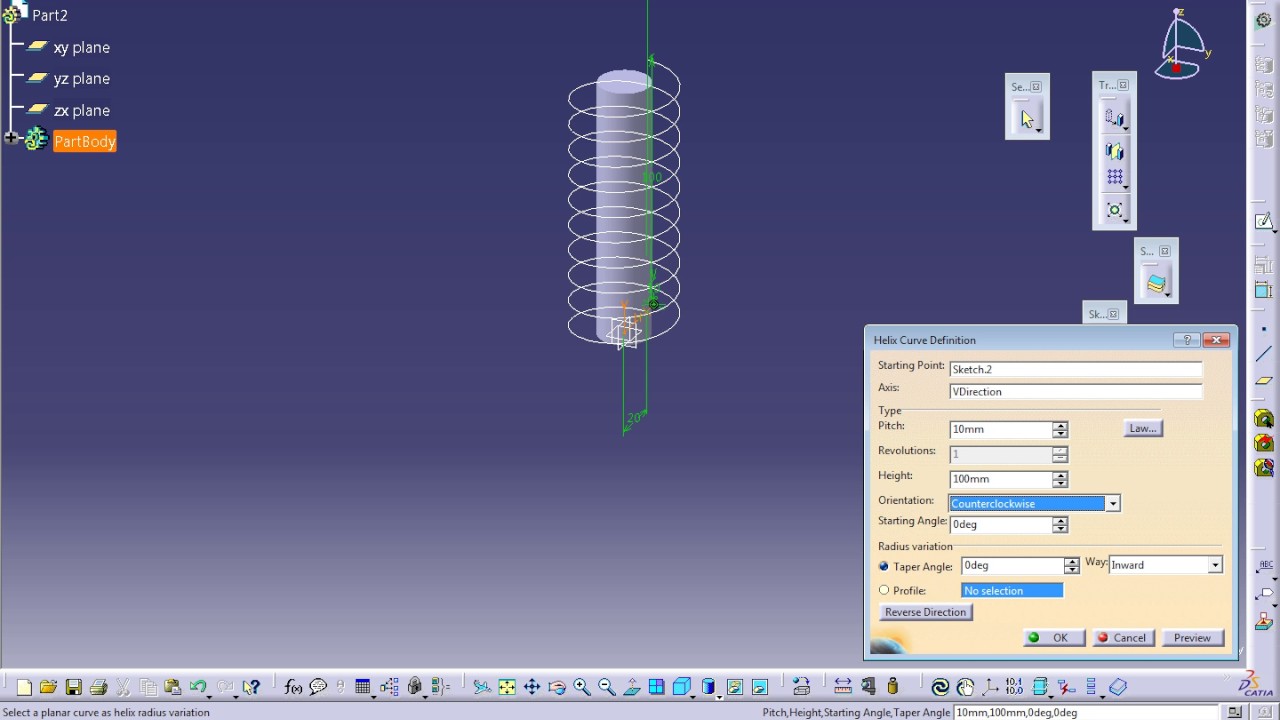The image size is (1280, 720).
Task: Select yz plane in the tree
Action: [x=82, y=79]
